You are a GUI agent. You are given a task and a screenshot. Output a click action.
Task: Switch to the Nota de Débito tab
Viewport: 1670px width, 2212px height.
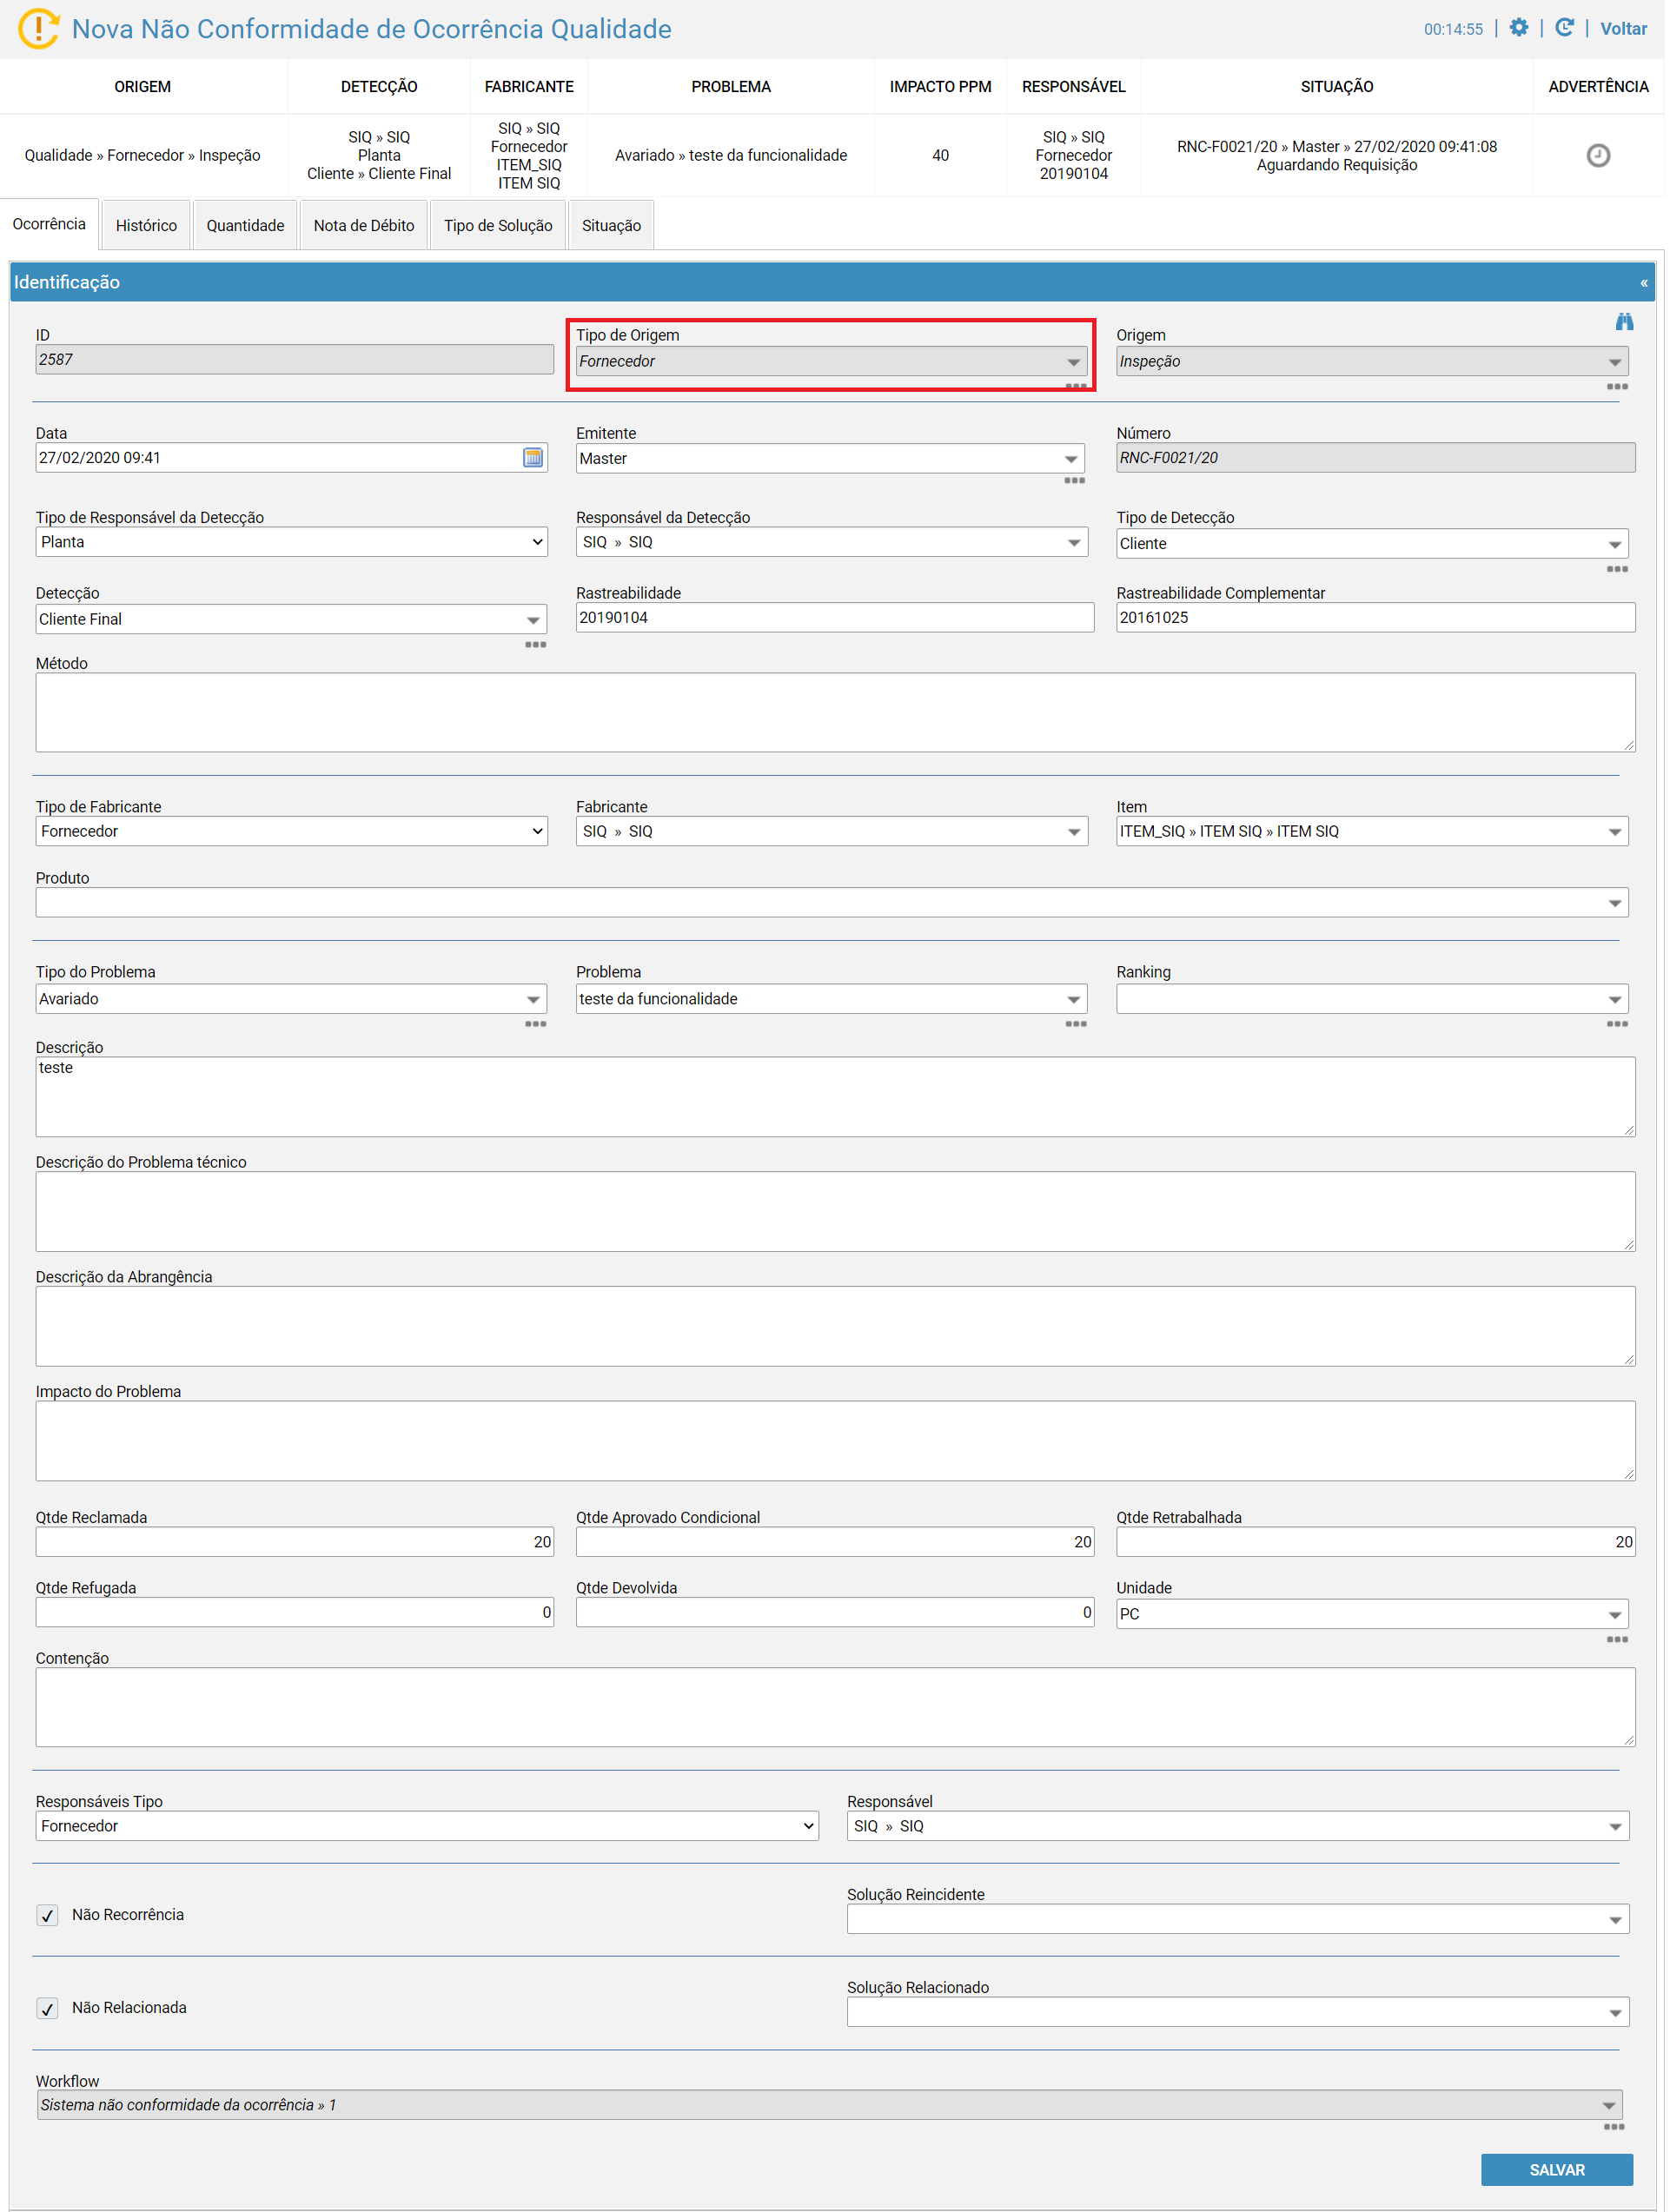365,226
